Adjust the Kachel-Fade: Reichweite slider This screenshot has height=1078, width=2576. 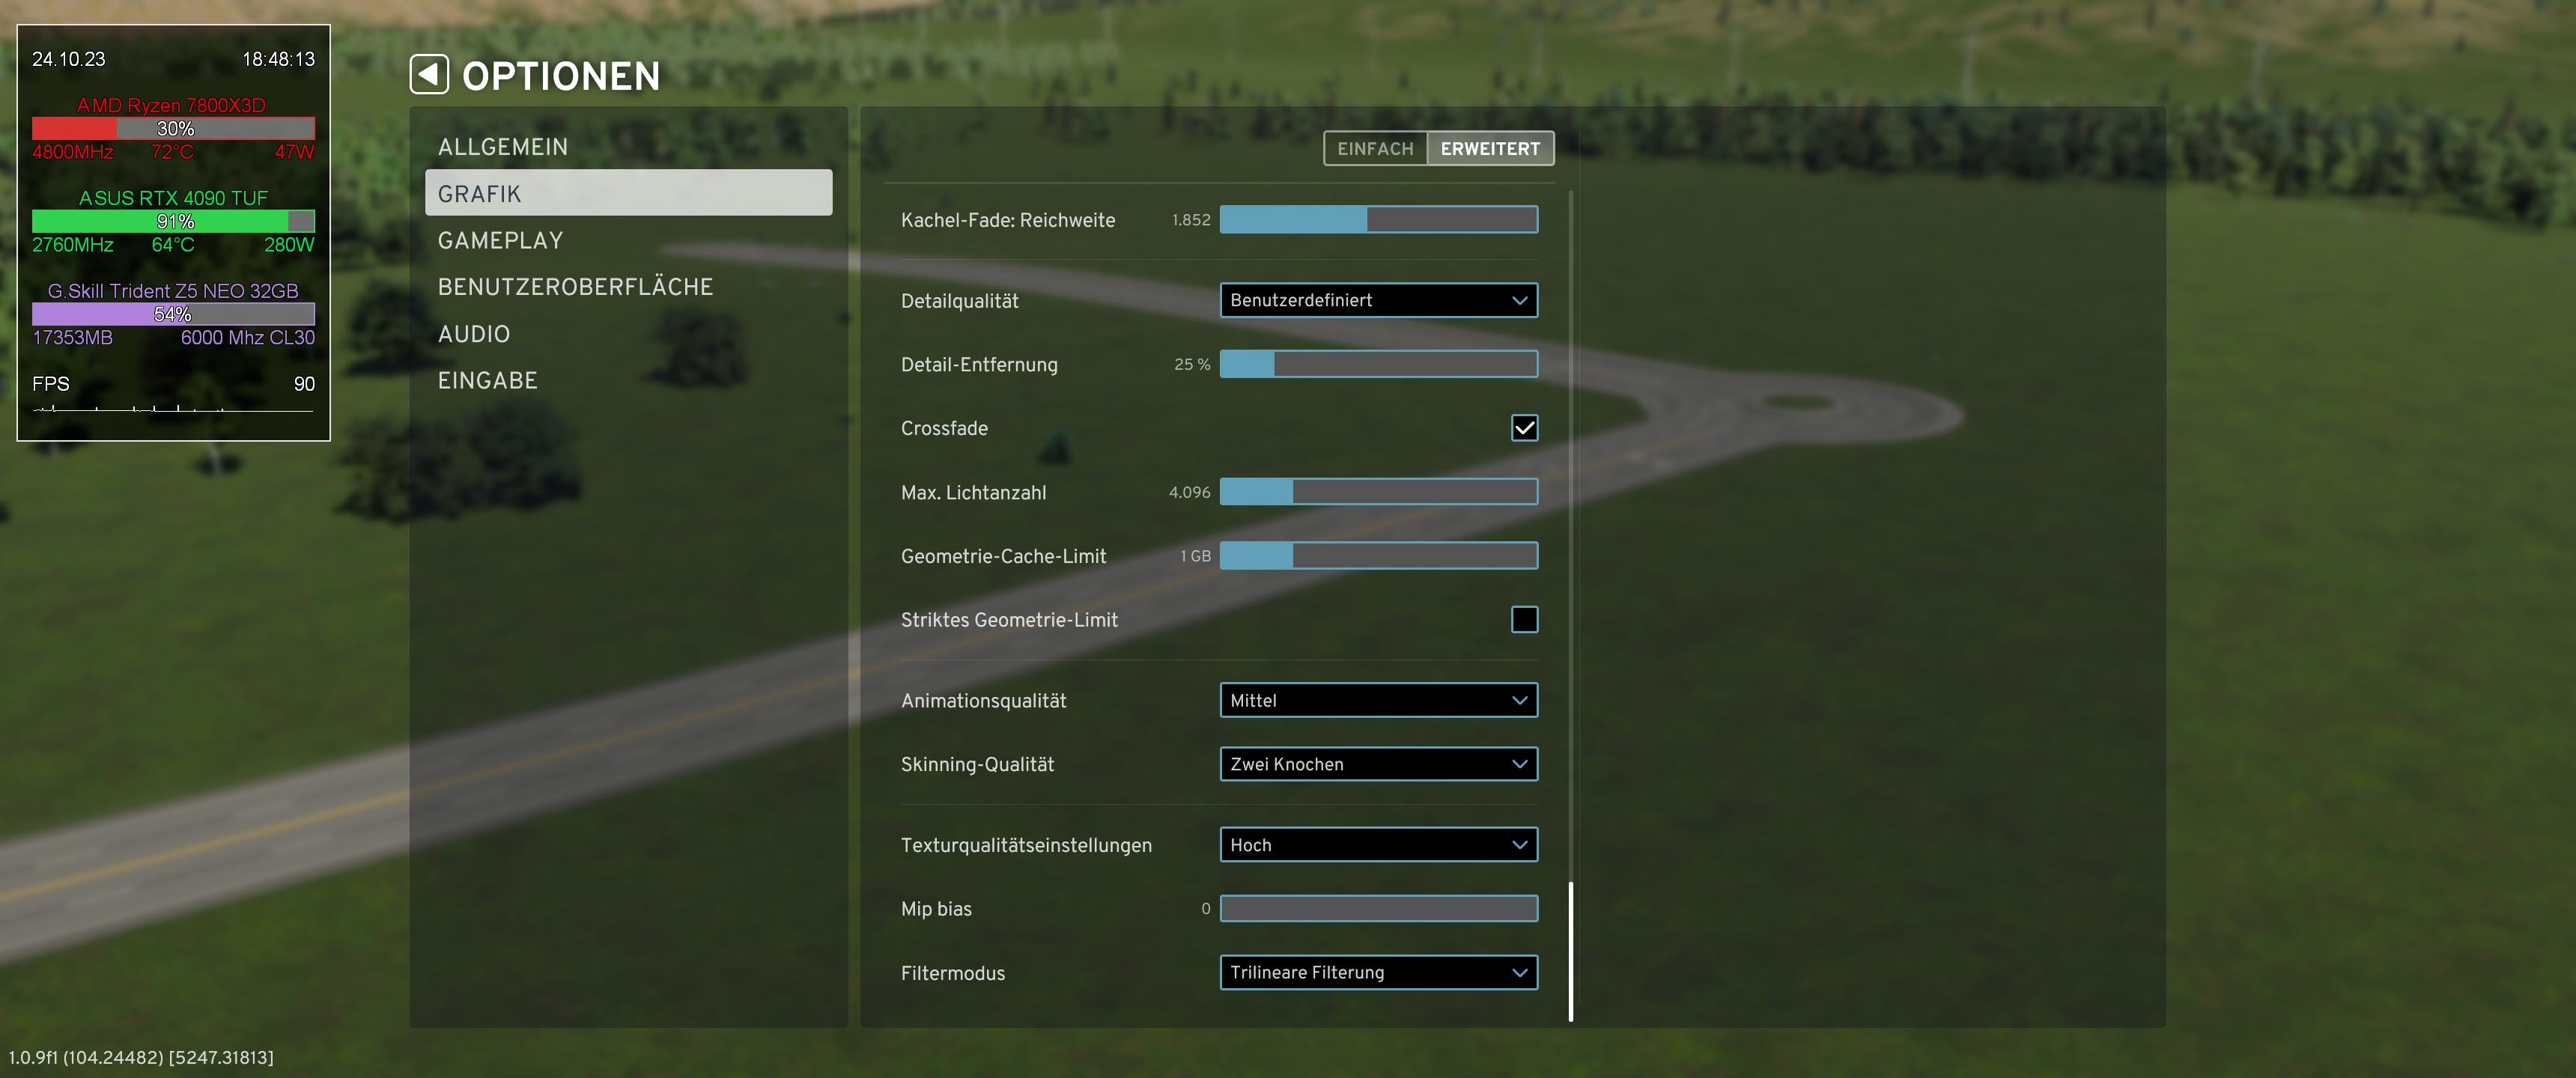click(x=1379, y=220)
